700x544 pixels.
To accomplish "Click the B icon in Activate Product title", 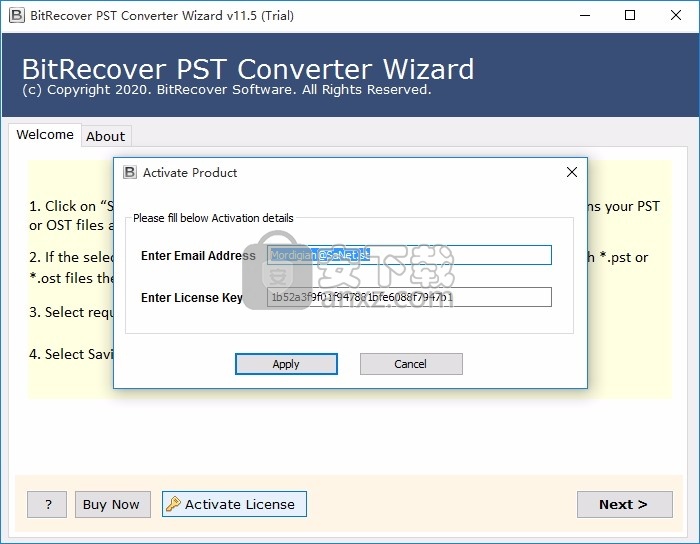I will 130,172.
